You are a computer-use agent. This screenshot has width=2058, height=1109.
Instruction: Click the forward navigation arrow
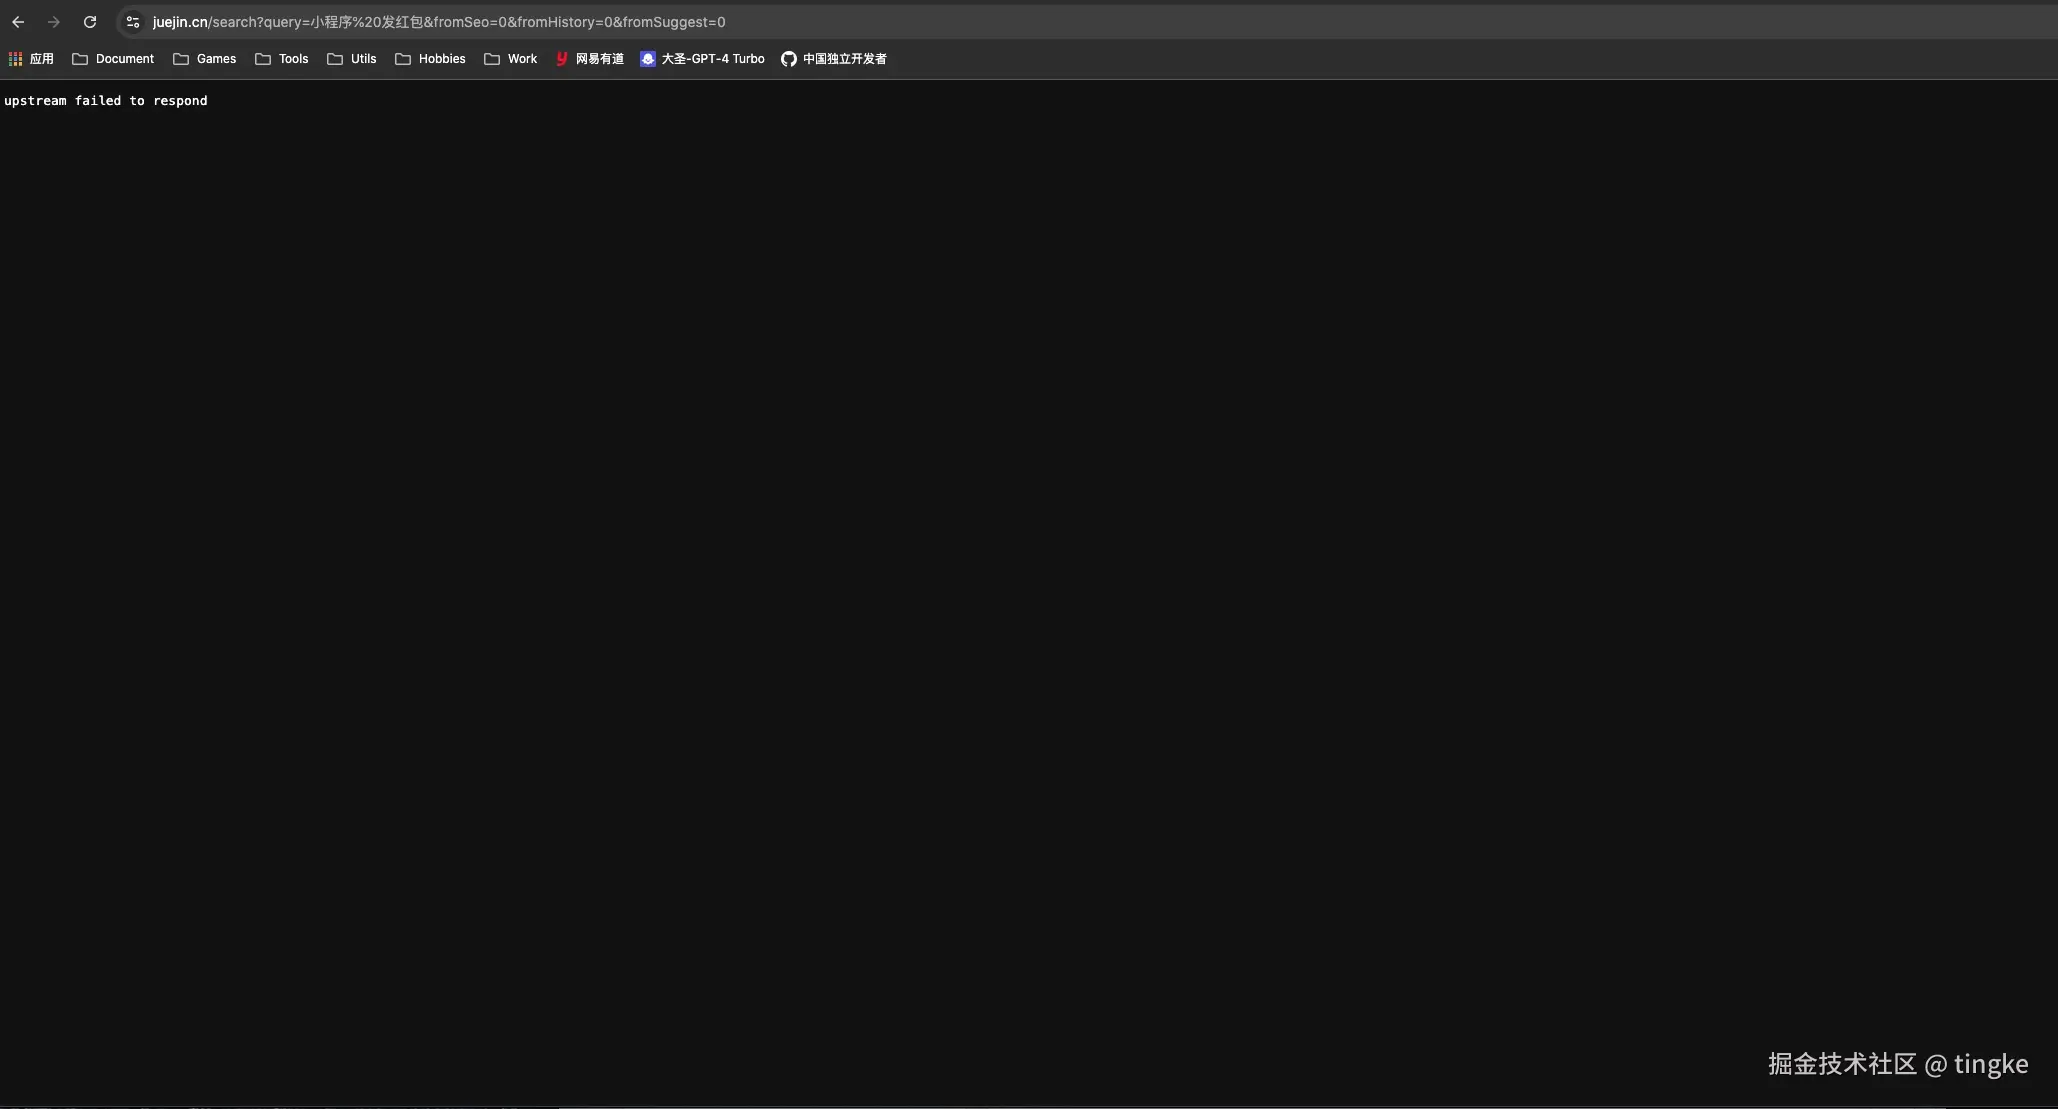[54, 22]
